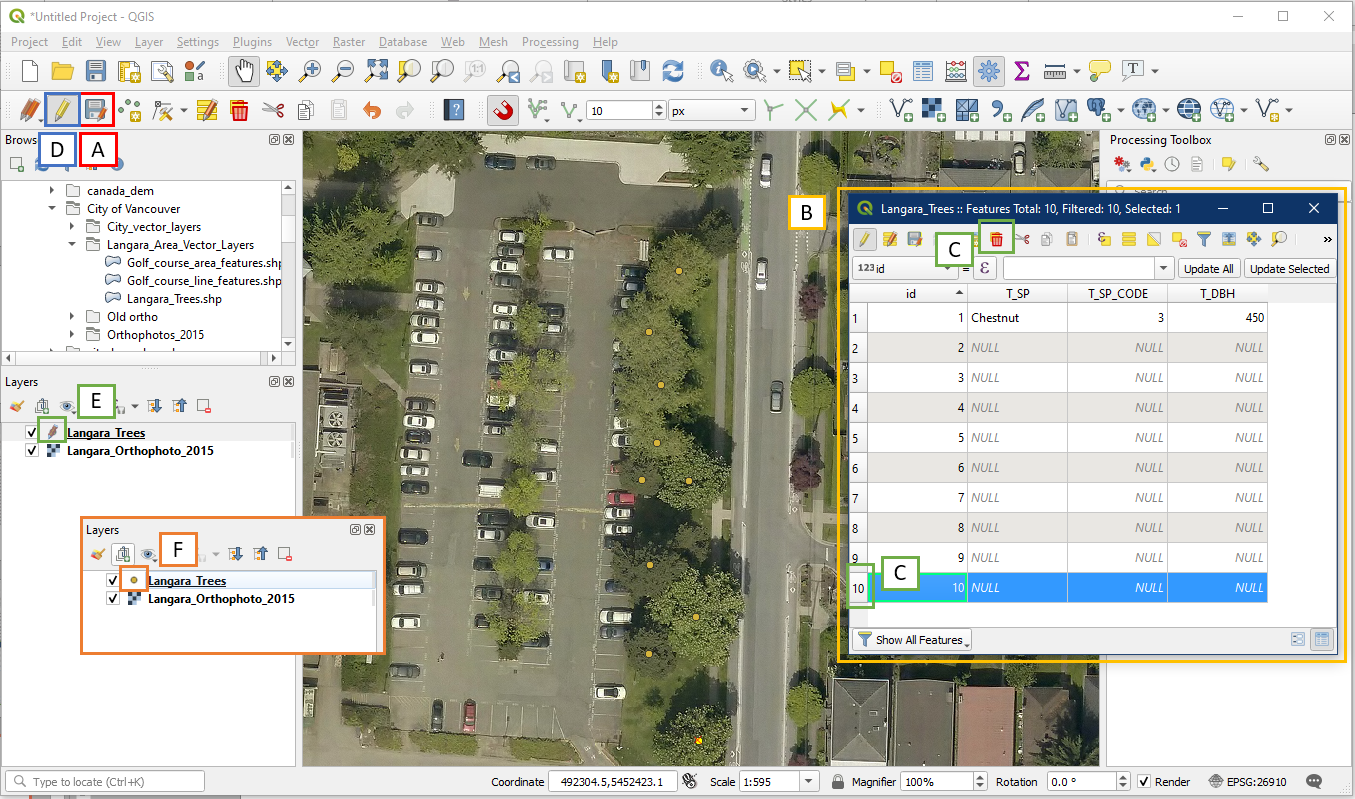
Task: Click the Refresh map icon
Action: [673, 71]
